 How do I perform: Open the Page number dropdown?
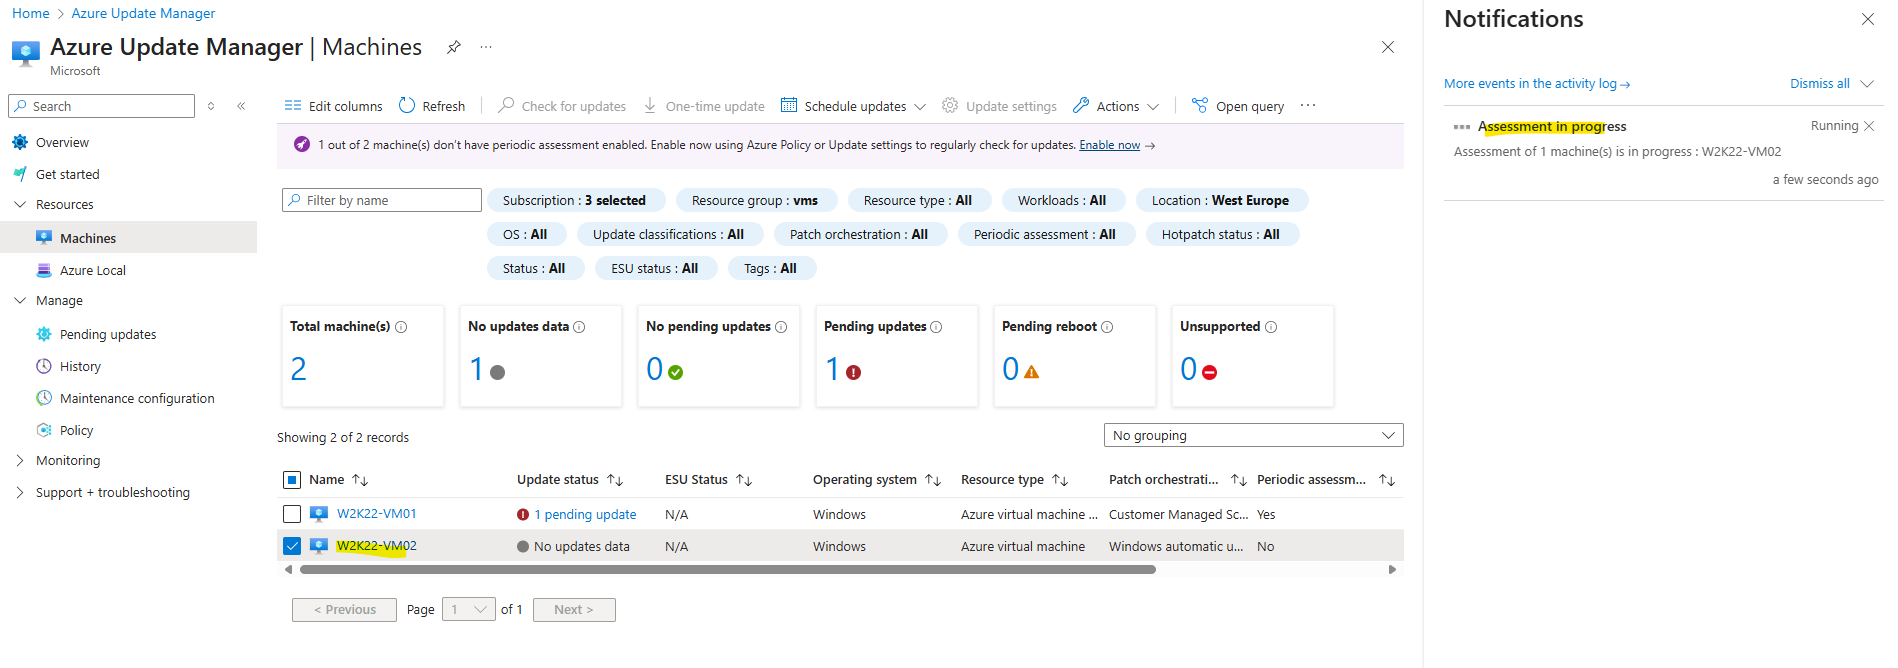click(468, 609)
